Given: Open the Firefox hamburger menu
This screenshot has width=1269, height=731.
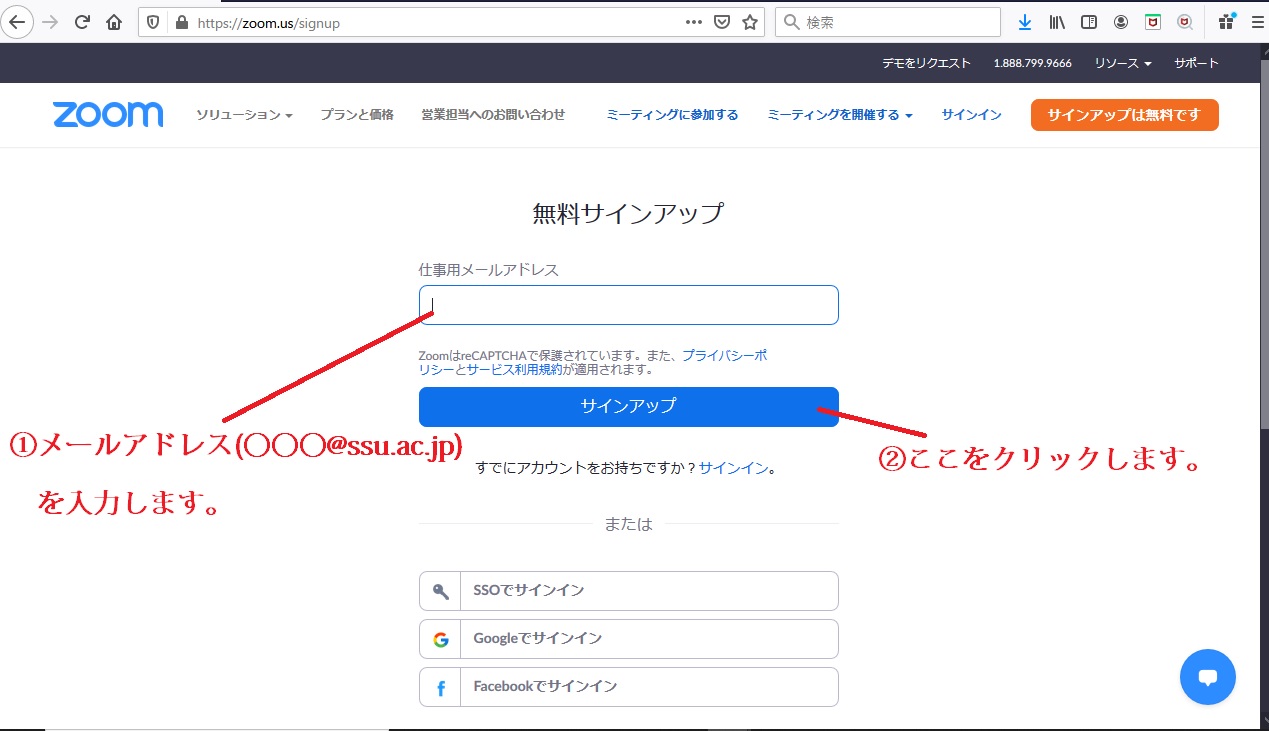Looking at the screenshot, I should (1257, 22).
